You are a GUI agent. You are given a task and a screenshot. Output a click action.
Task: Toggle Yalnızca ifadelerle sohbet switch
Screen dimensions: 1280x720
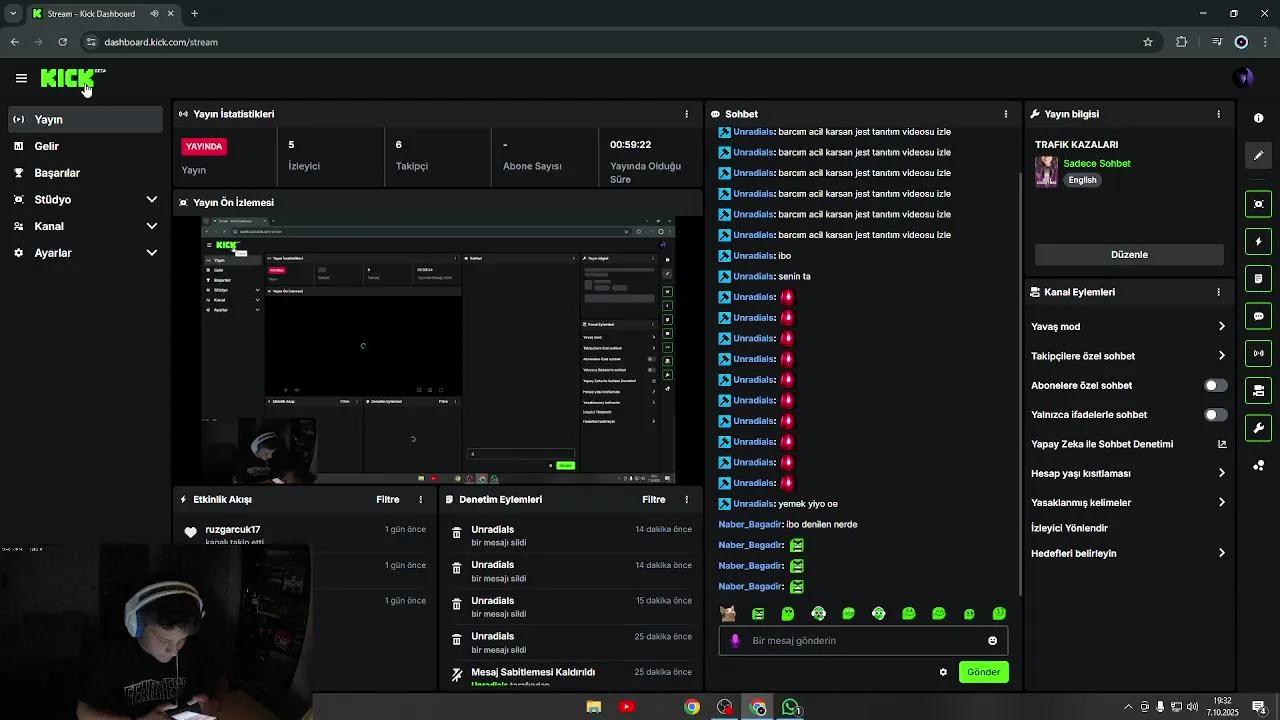click(1215, 415)
